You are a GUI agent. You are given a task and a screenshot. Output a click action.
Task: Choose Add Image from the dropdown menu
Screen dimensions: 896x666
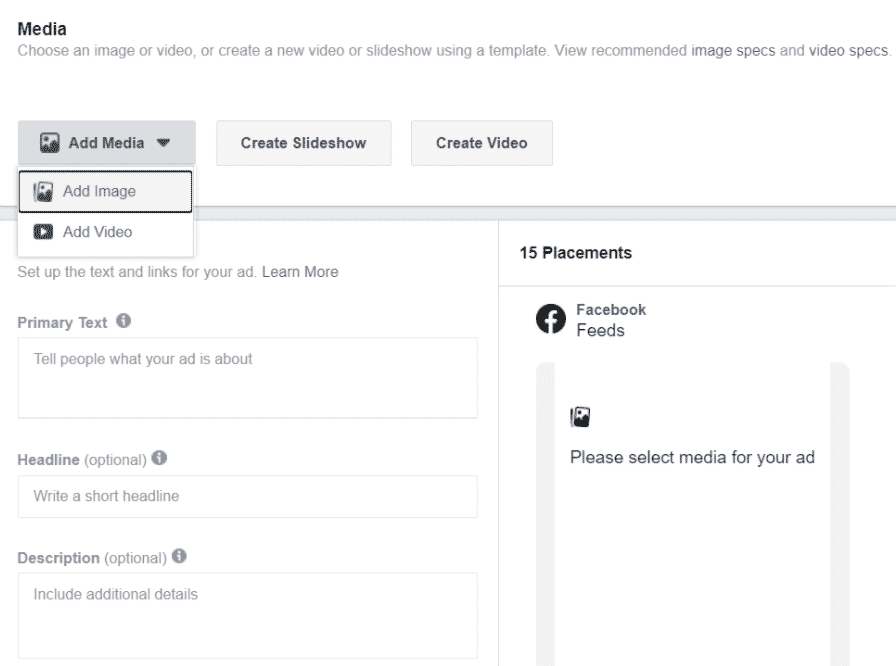click(x=105, y=191)
